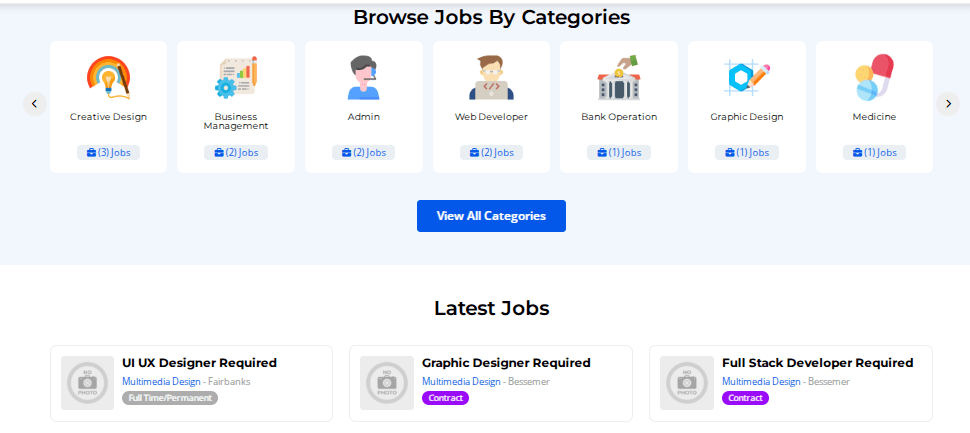Click the Contract tag on Graphic Designer job
The image size is (970, 433).
(445, 398)
